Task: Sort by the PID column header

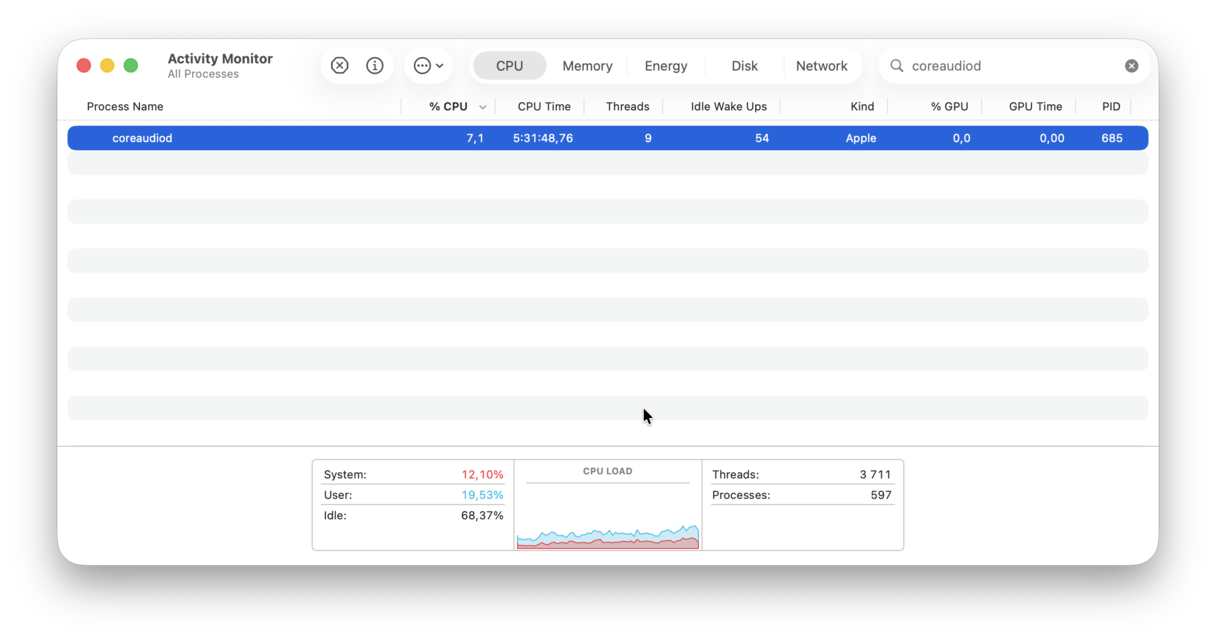Action: tap(1111, 107)
